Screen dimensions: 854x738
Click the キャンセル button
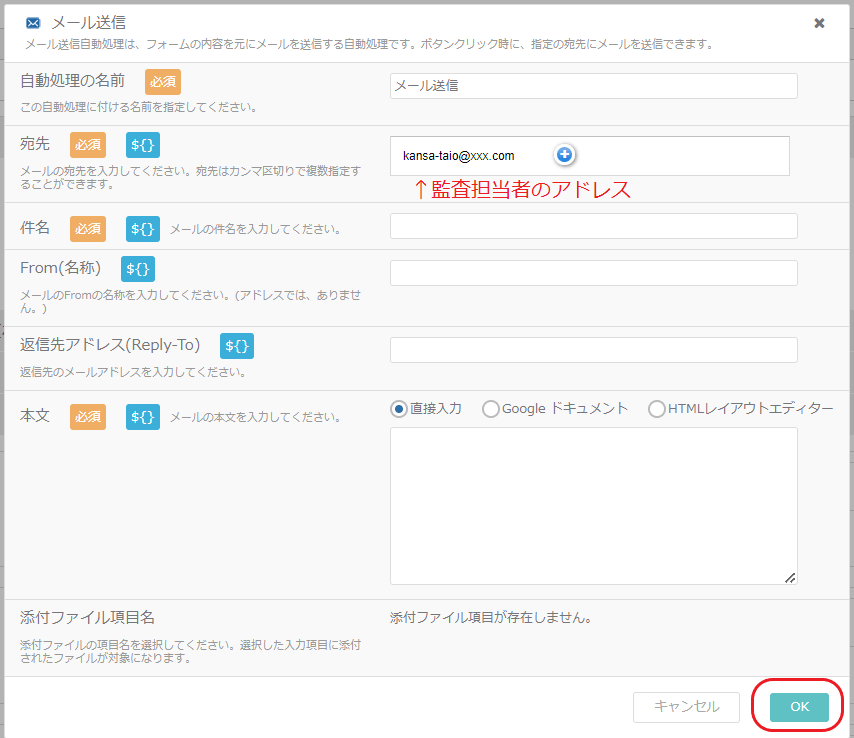coord(686,707)
